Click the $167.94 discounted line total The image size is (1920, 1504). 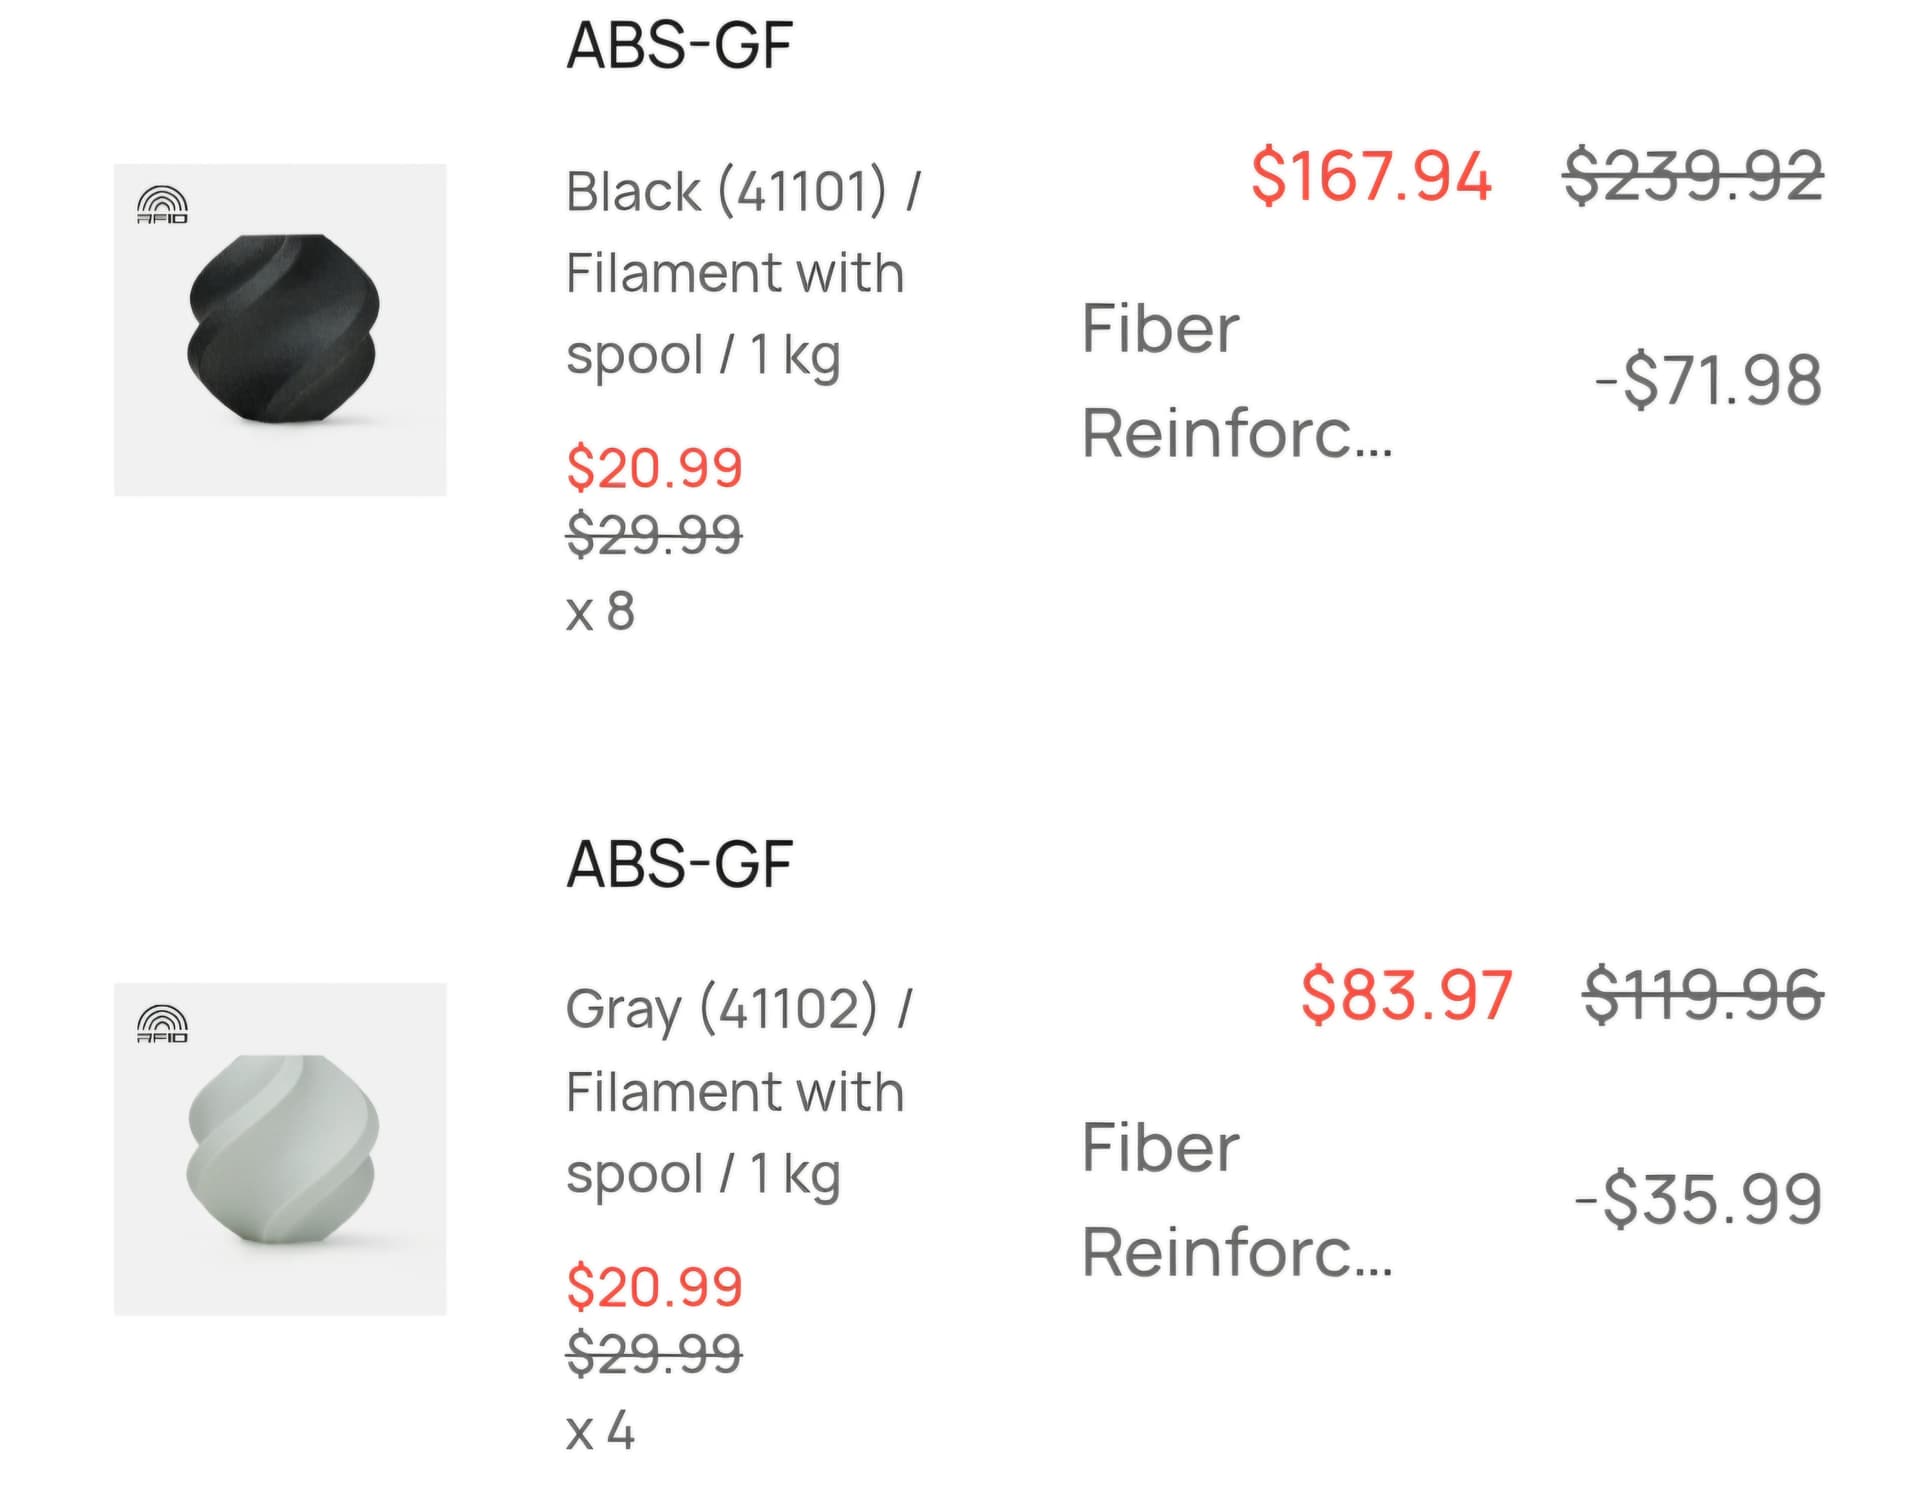coord(1370,177)
